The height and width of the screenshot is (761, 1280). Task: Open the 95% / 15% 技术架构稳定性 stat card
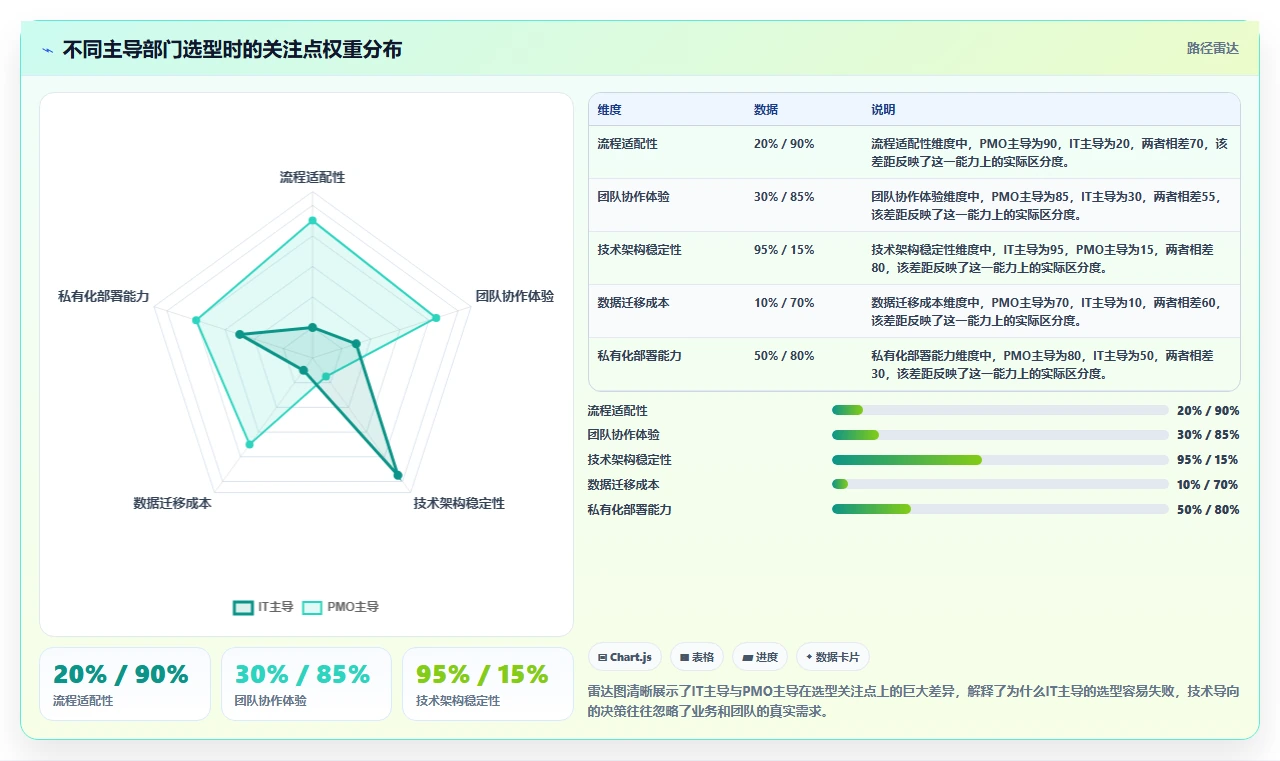487,684
